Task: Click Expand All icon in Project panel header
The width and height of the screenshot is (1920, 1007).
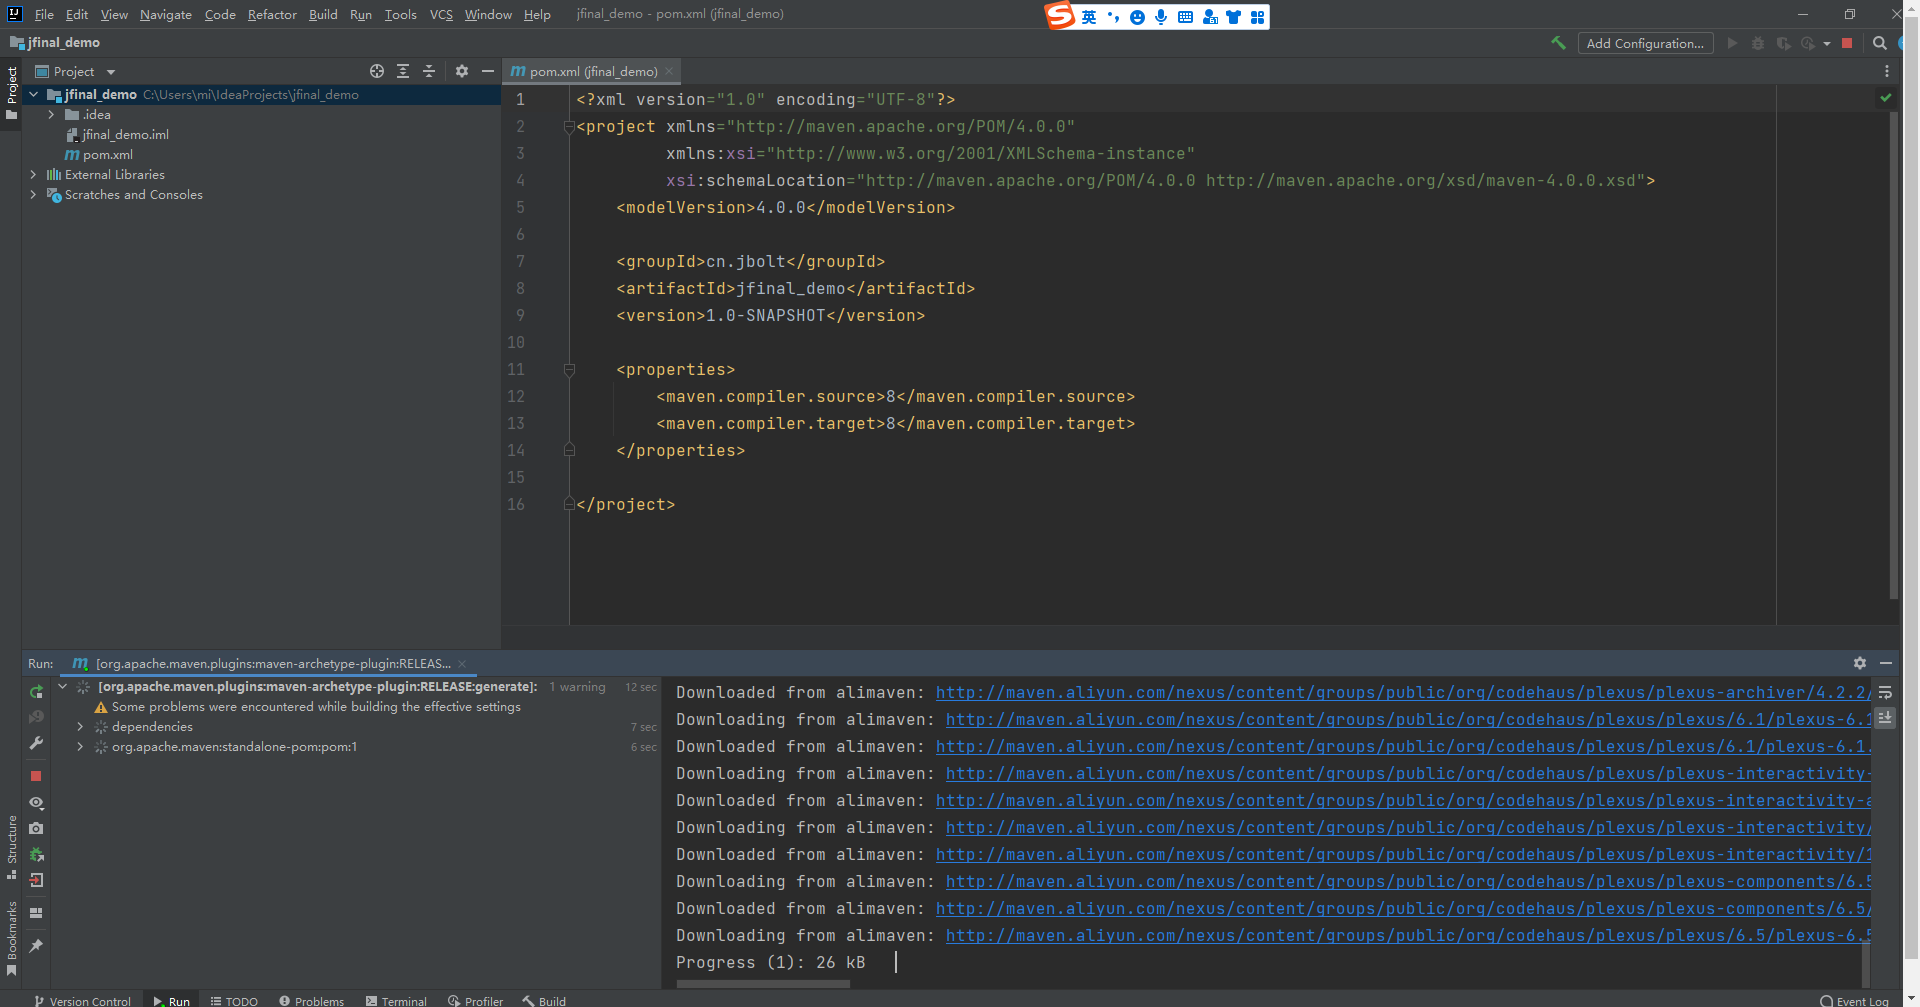Action: (x=403, y=71)
